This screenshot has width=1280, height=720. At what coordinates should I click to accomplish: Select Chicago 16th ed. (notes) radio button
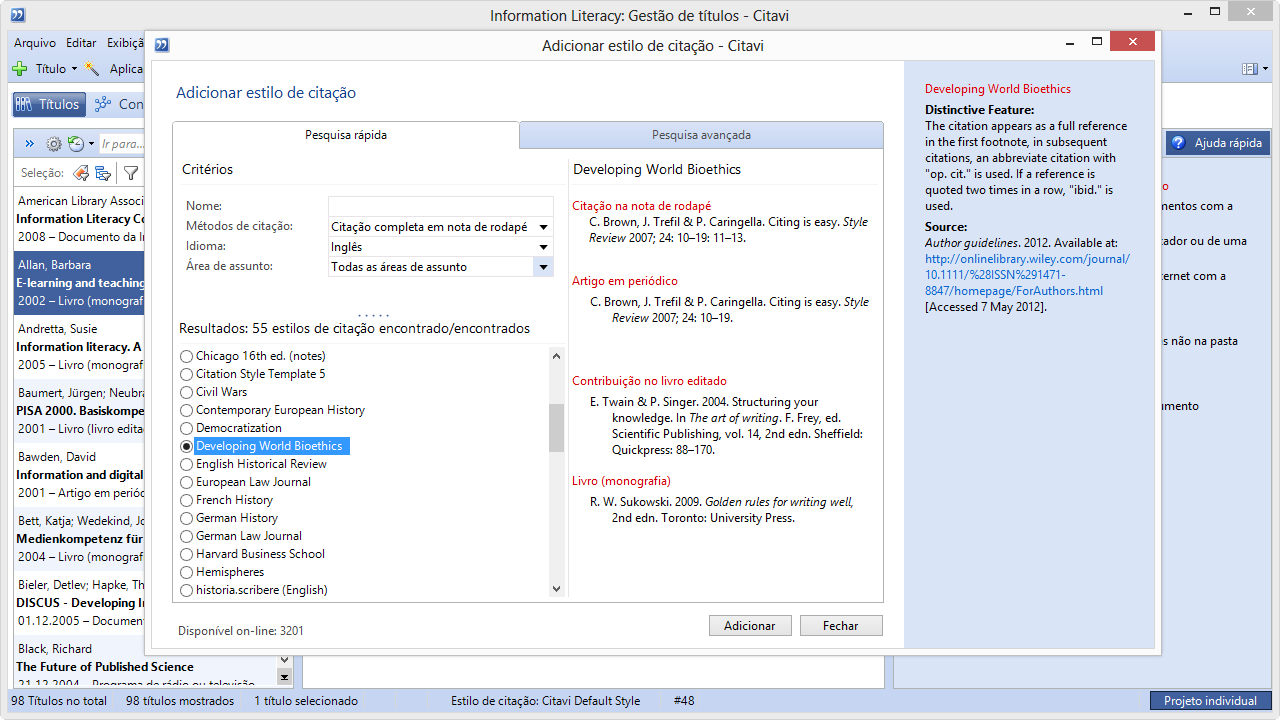coord(186,356)
